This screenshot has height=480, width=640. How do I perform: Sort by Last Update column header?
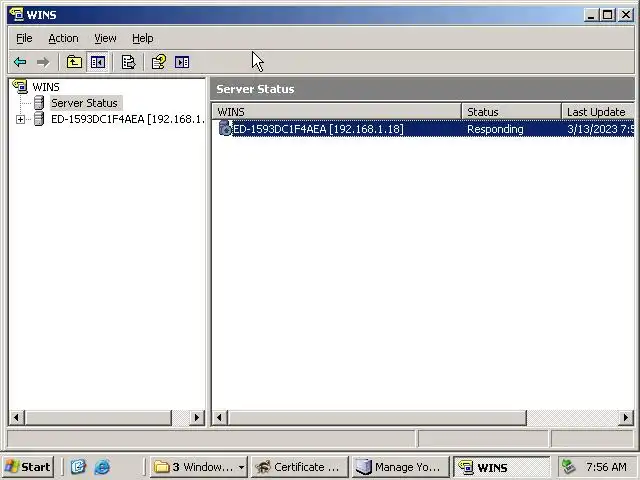598,111
